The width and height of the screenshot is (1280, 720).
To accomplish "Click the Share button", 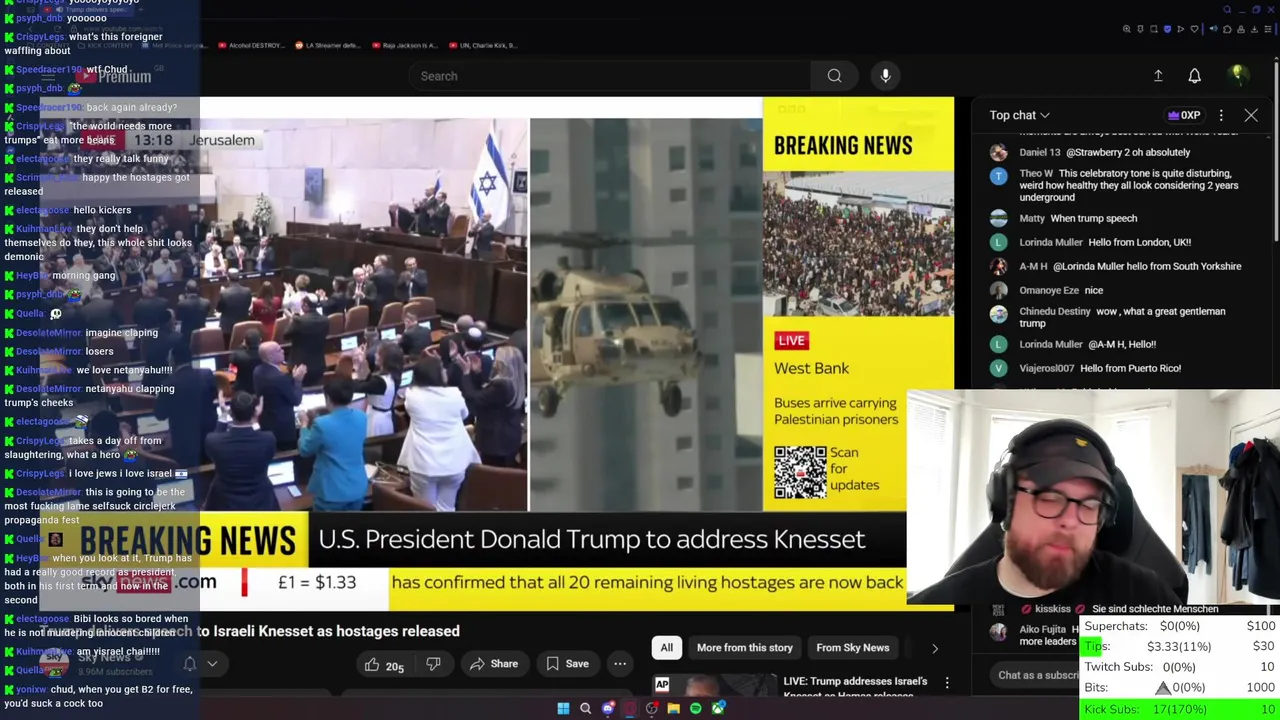I will click(x=493, y=664).
